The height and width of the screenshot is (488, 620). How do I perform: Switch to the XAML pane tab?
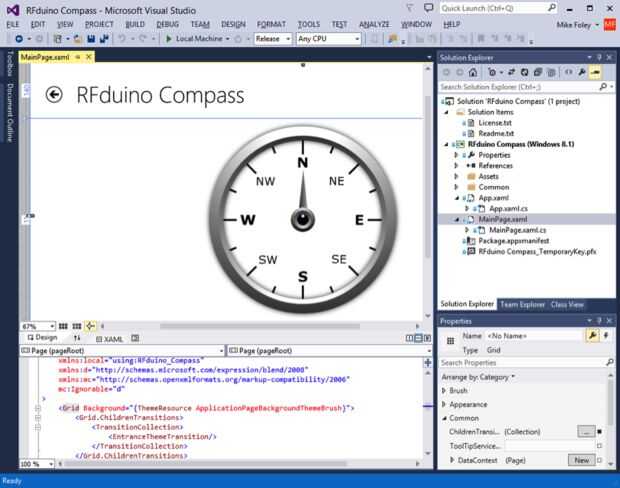110,339
